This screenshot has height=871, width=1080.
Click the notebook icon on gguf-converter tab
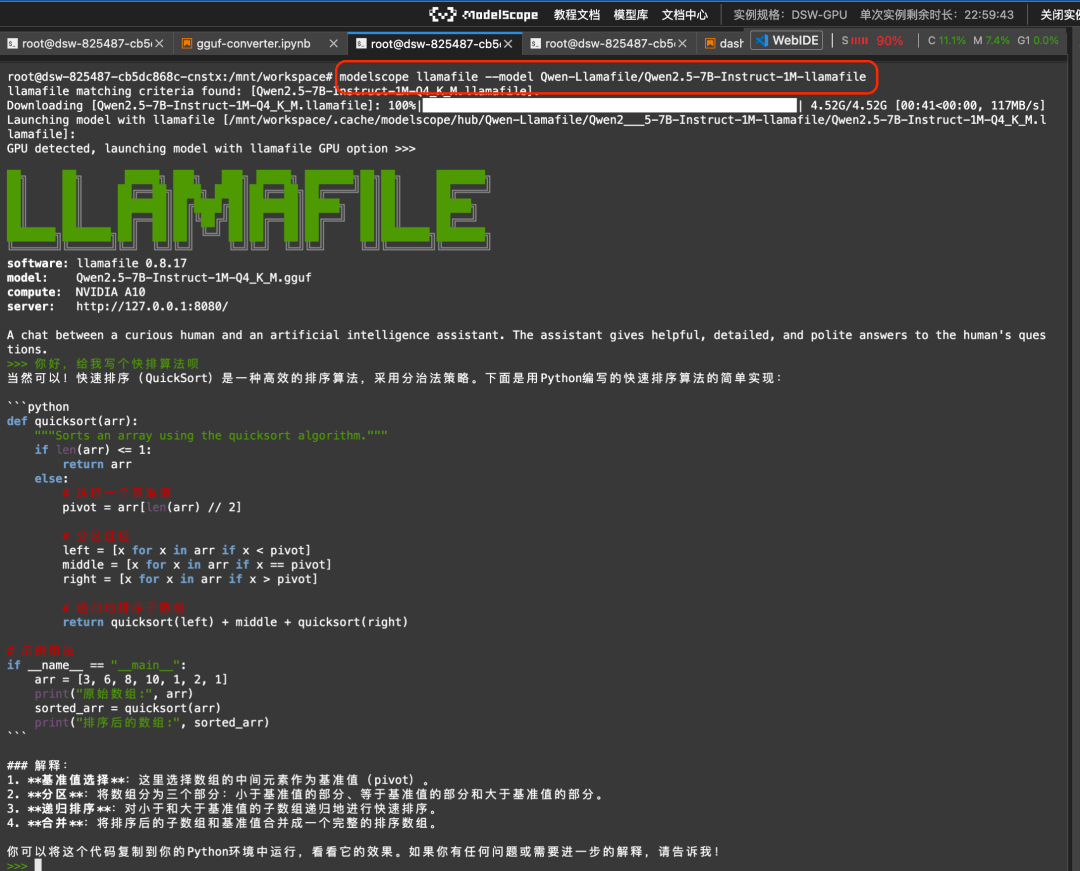(x=187, y=43)
